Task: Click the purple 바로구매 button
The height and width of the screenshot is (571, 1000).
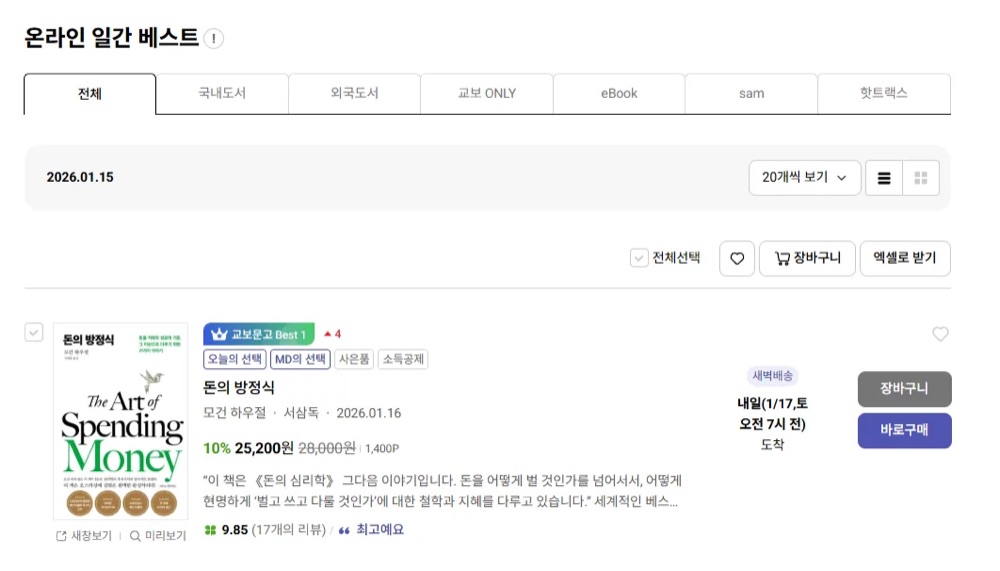Action: (904, 431)
